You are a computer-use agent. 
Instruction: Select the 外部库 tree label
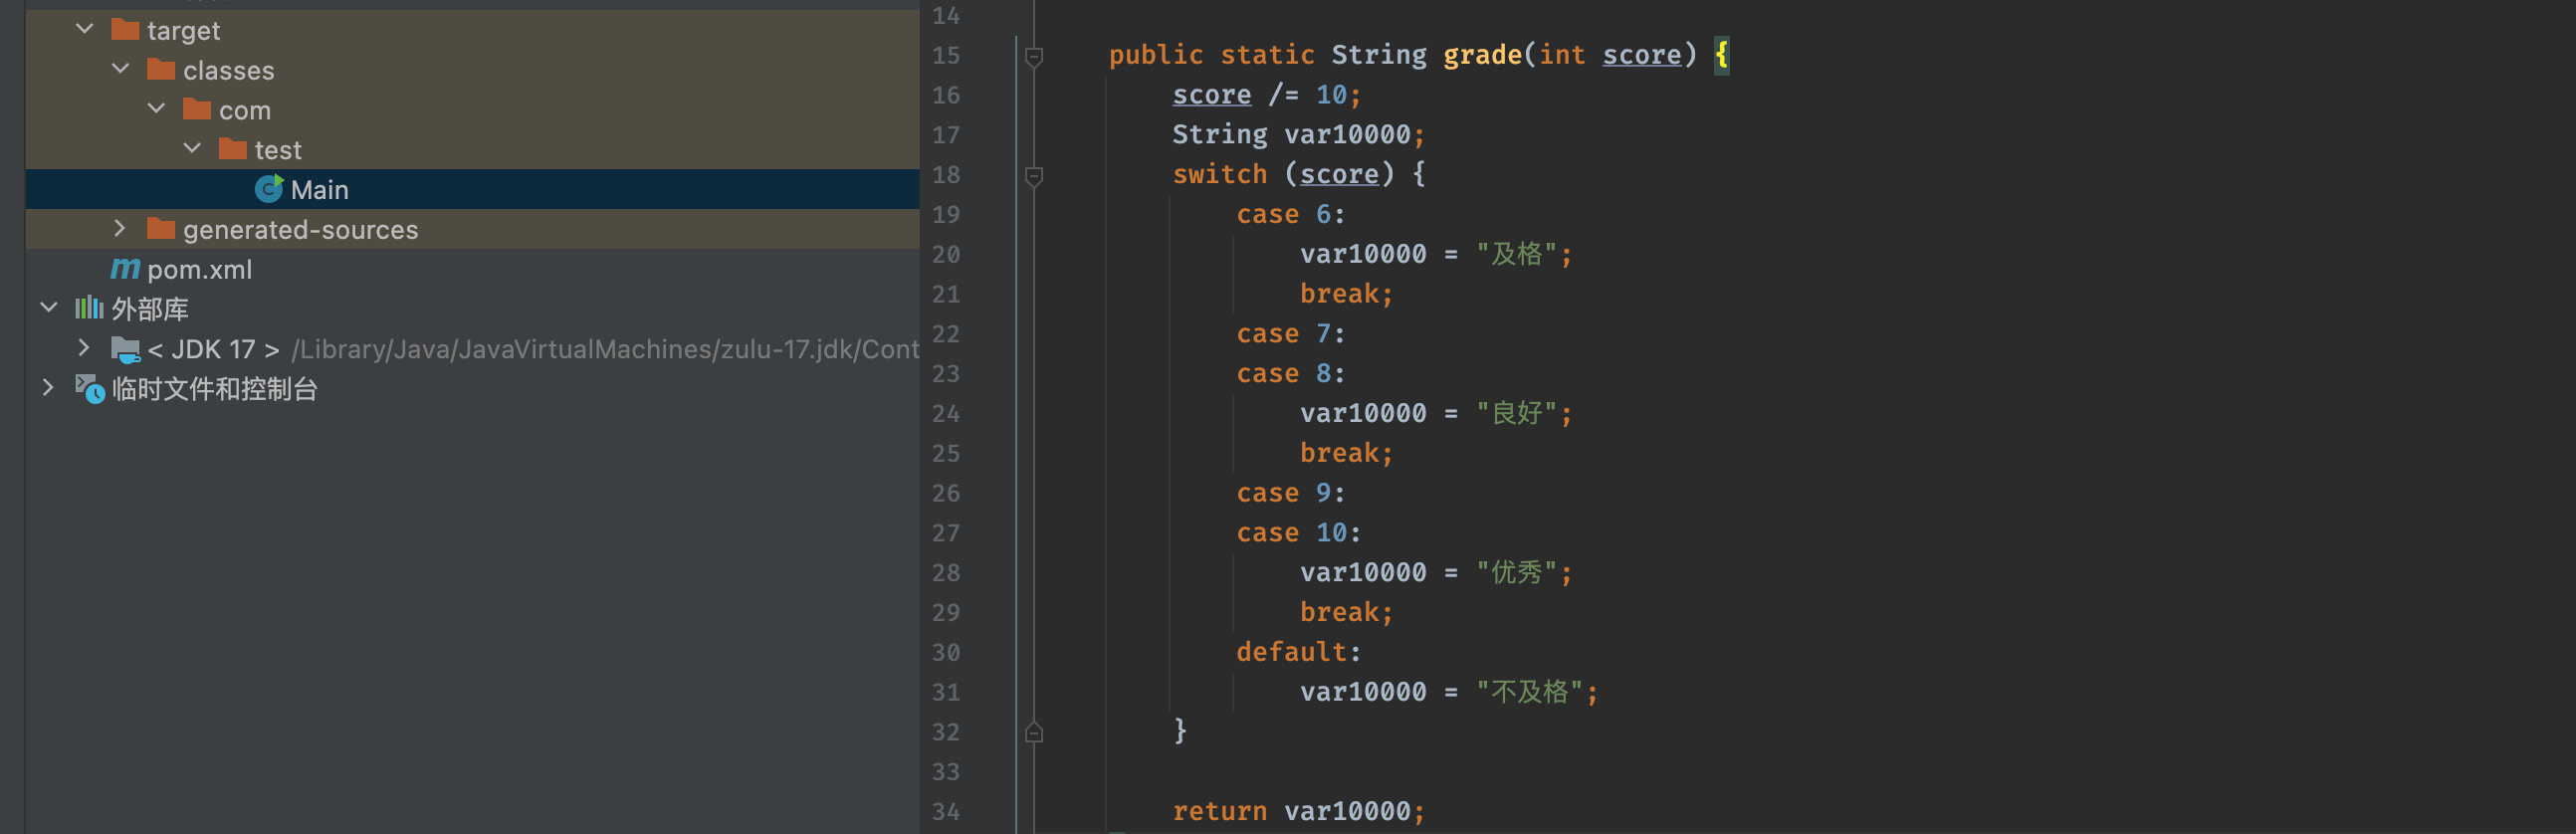tap(150, 308)
